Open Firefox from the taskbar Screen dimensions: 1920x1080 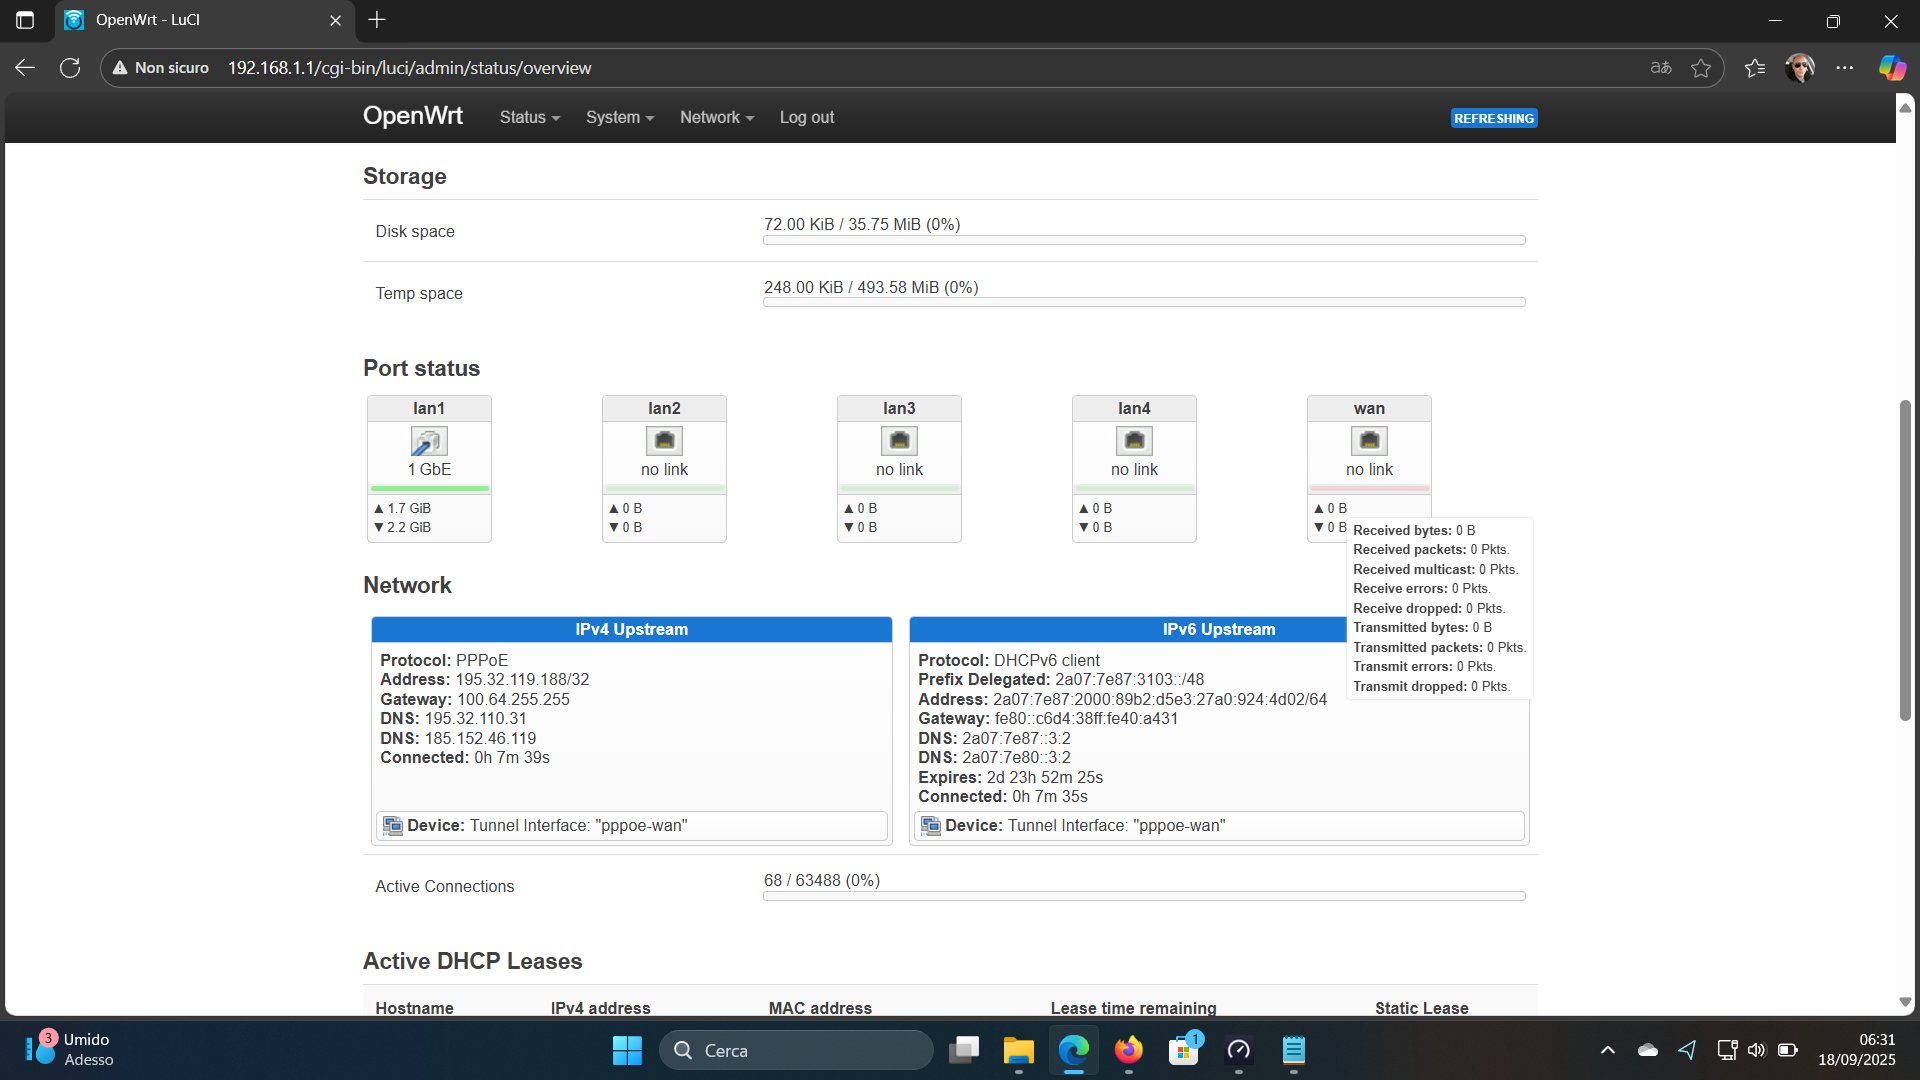(x=1129, y=1050)
